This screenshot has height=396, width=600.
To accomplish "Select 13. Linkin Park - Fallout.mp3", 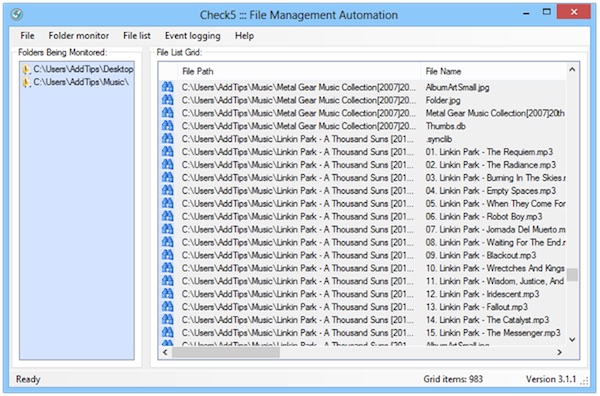I will pyautogui.click(x=476, y=307).
